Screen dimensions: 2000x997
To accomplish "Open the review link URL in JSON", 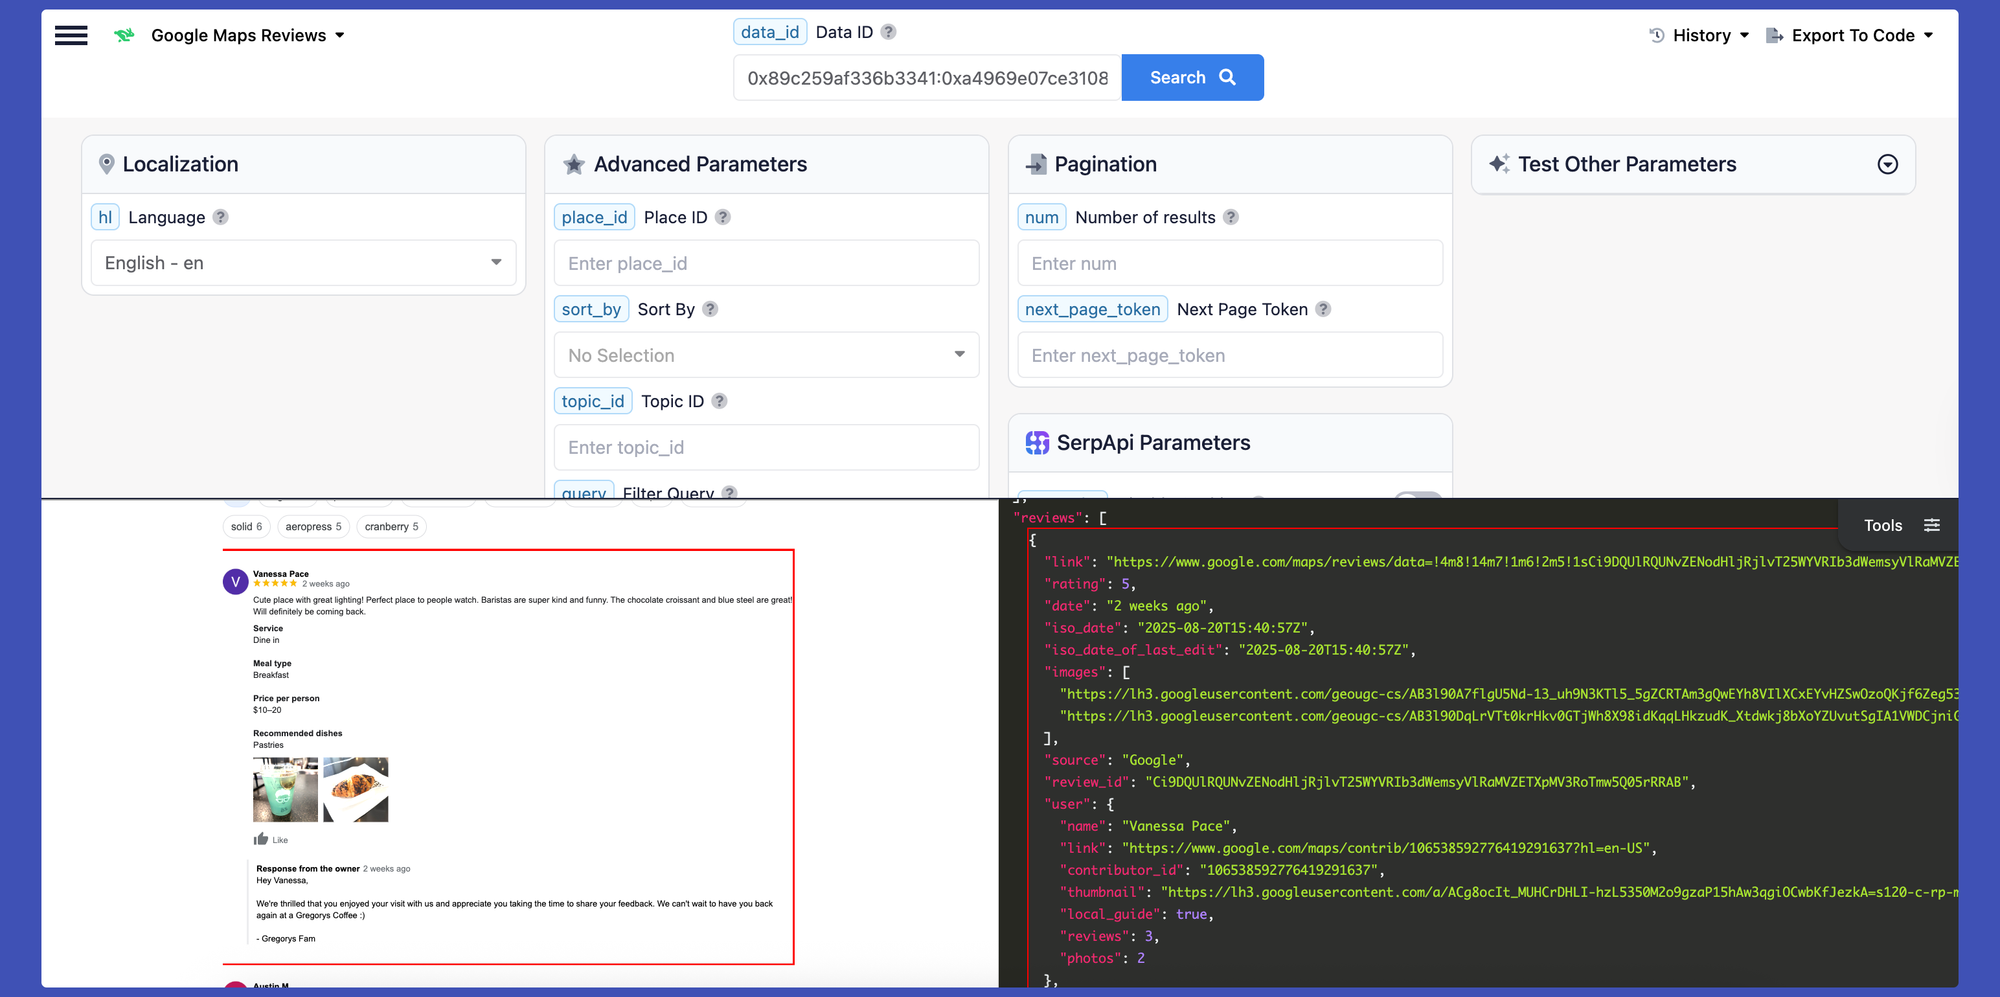I will point(1535,562).
